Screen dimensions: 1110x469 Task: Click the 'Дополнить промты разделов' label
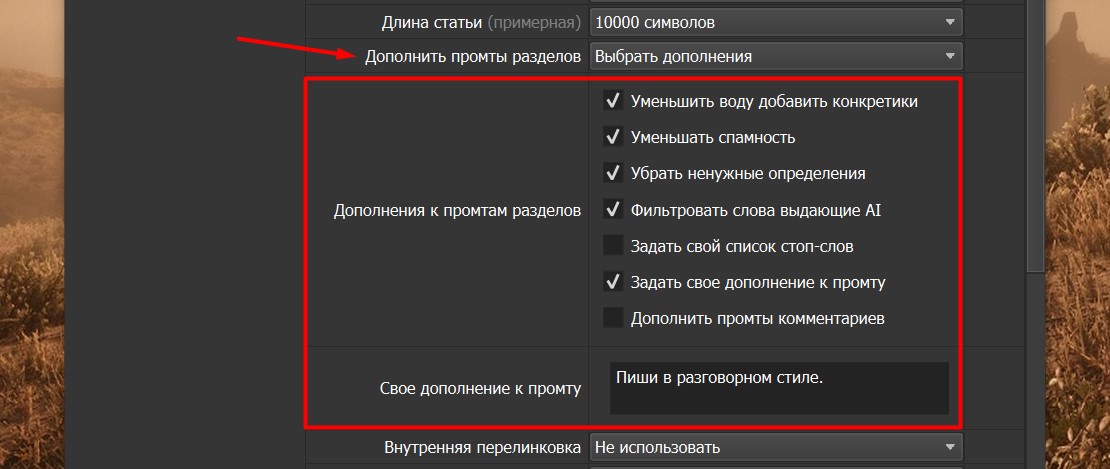point(473,57)
